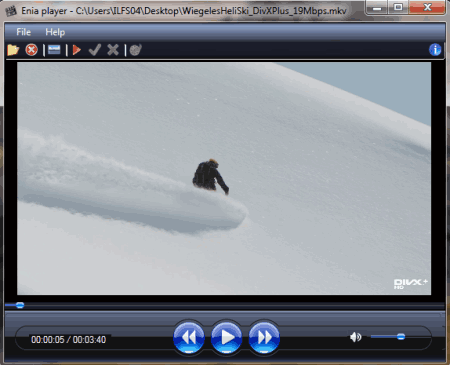Screen dimensions: 450x365
Task: Click the gray X cancel toolbar icon
Action: pyautogui.click(x=113, y=50)
